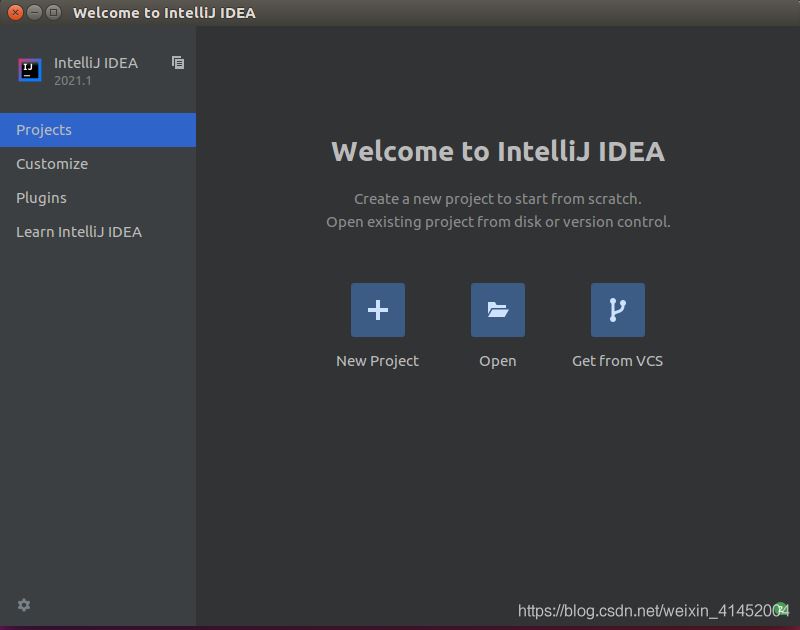800x630 pixels.
Task: Click the Get from VCS text label
Action: click(617, 361)
